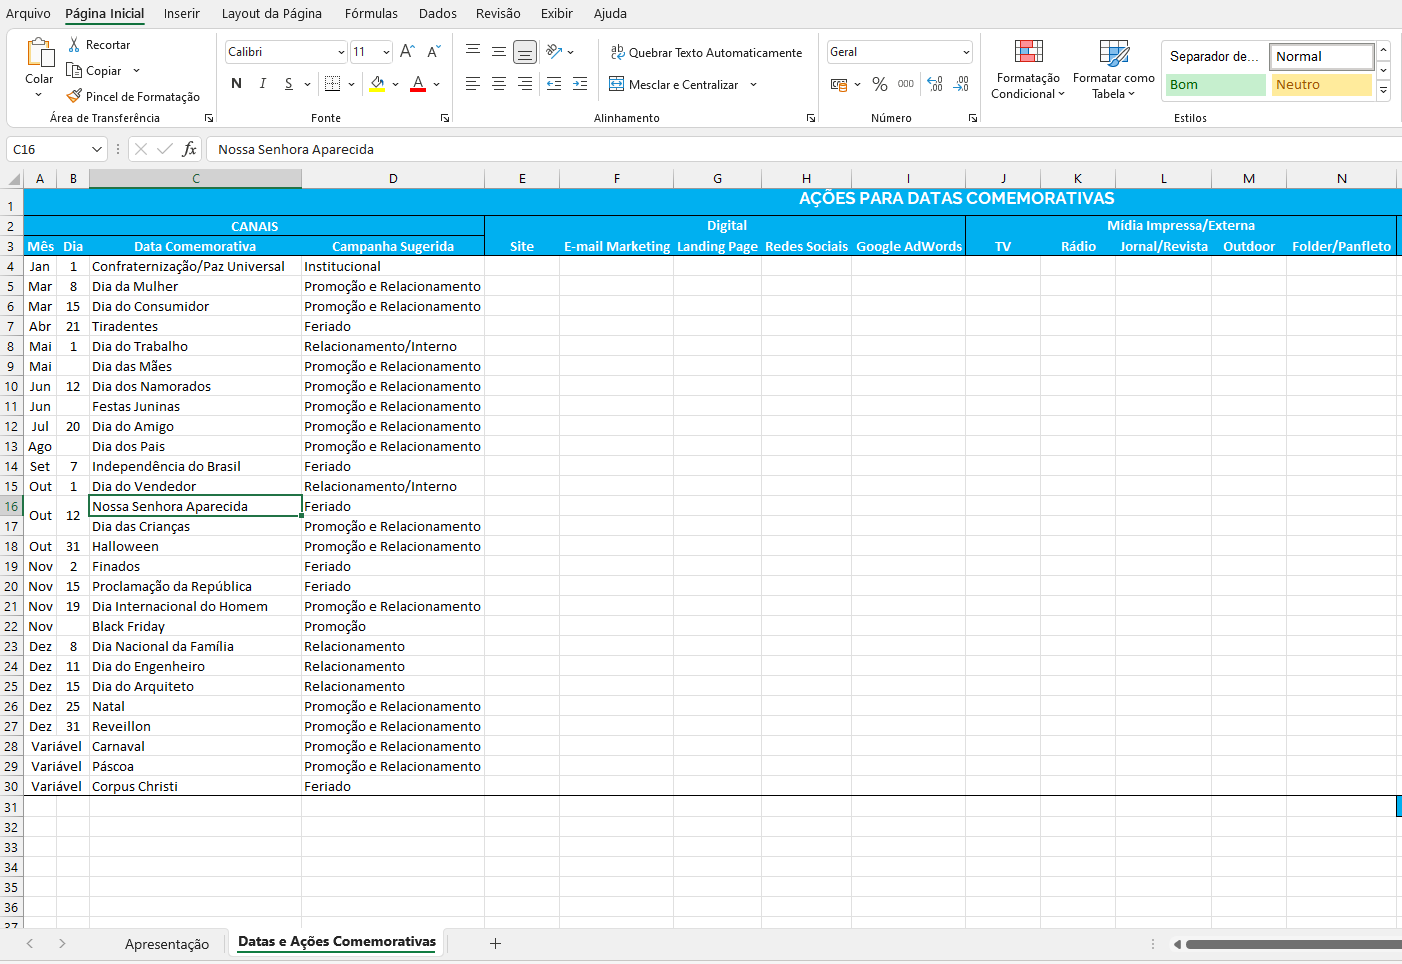1402x964 pixels.
Task: Click the percent style icon
Action: pos(880,84)
